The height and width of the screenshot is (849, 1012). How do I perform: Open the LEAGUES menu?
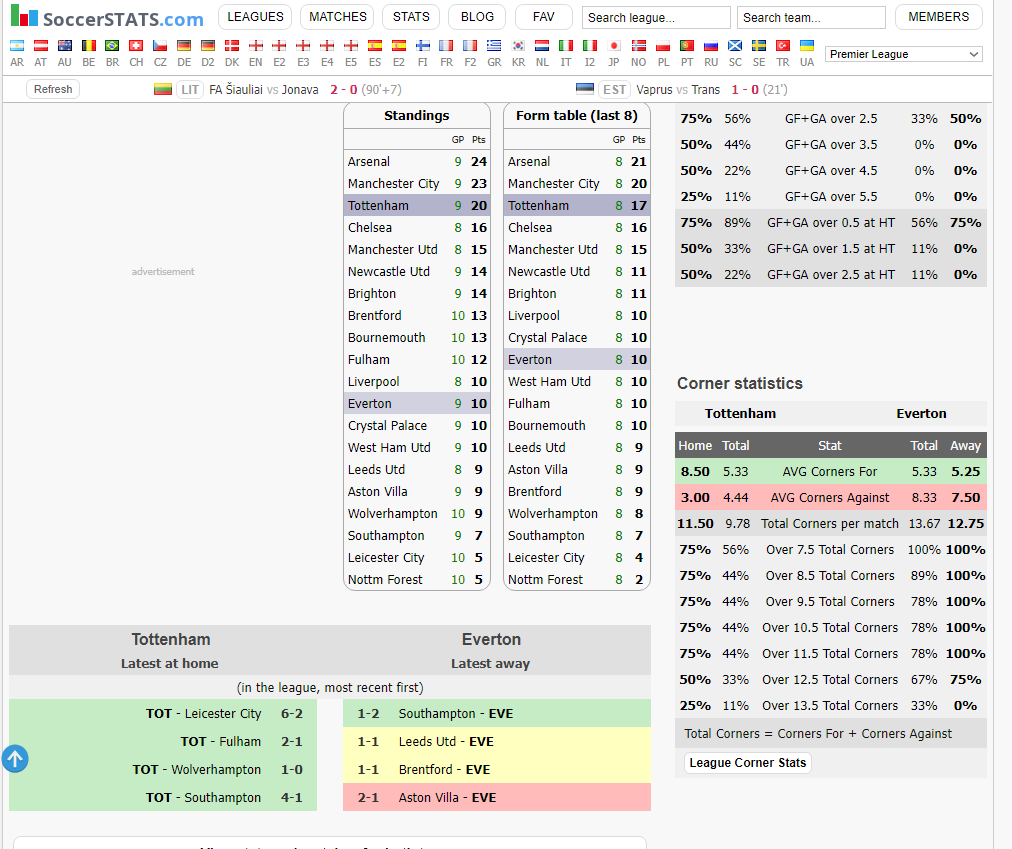pyautogui.click(x=255, y=17)
